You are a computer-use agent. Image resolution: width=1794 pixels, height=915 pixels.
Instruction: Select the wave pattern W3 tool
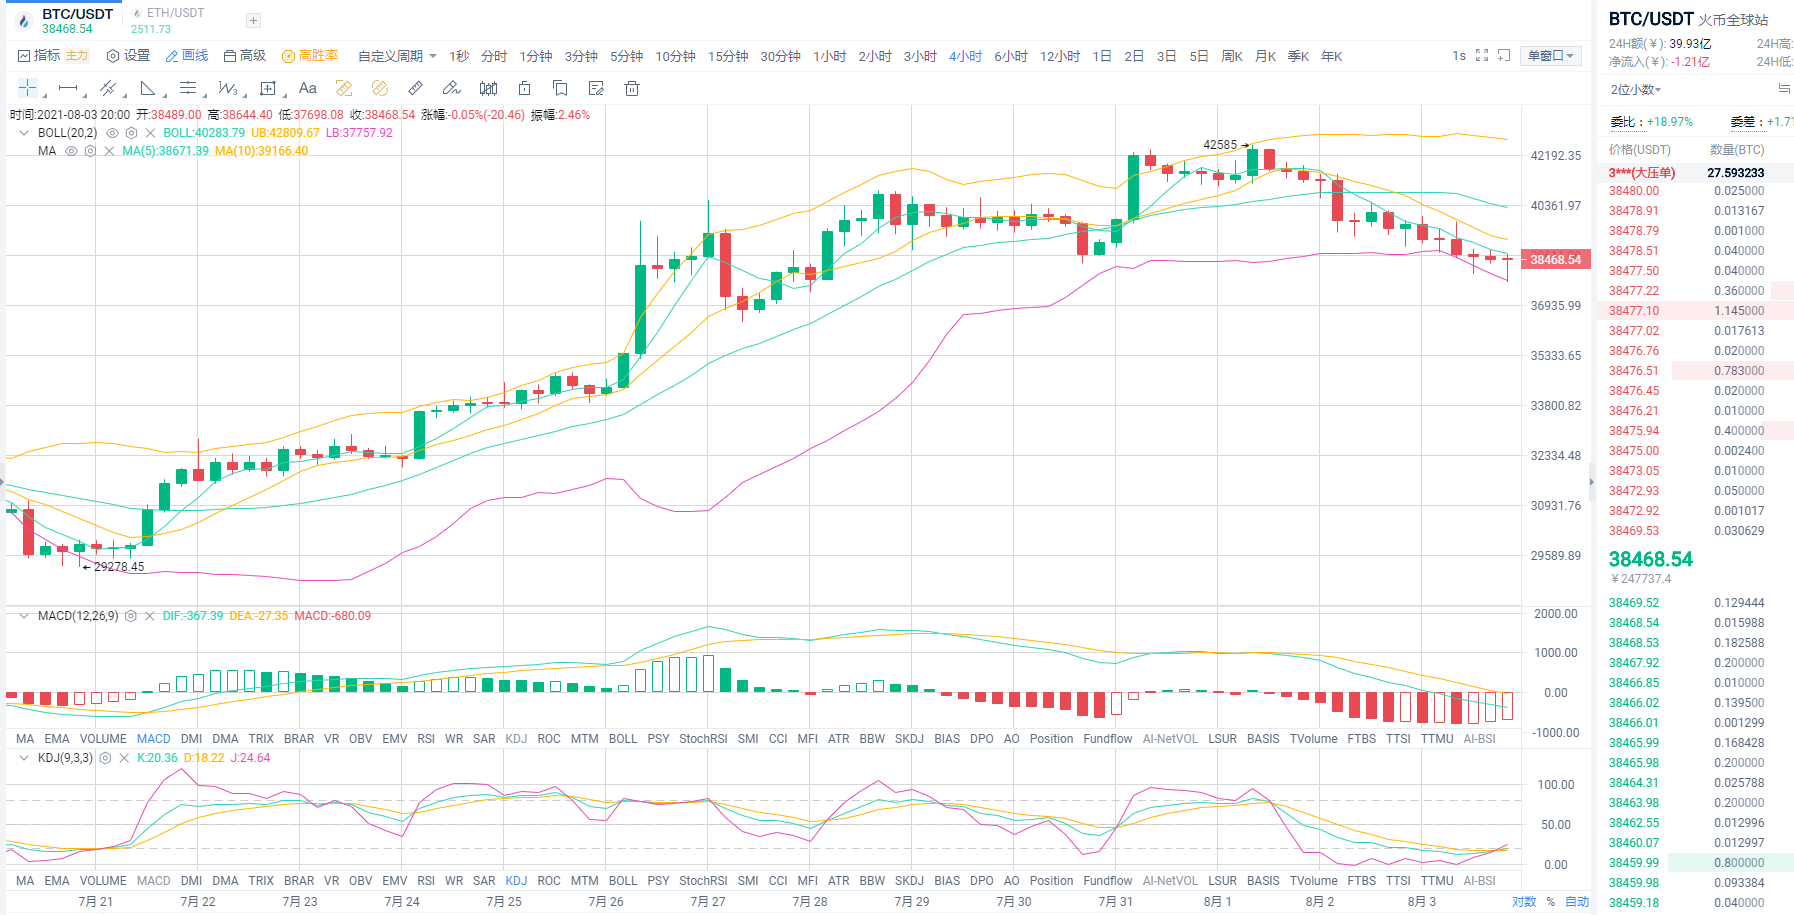pos(228,88)
